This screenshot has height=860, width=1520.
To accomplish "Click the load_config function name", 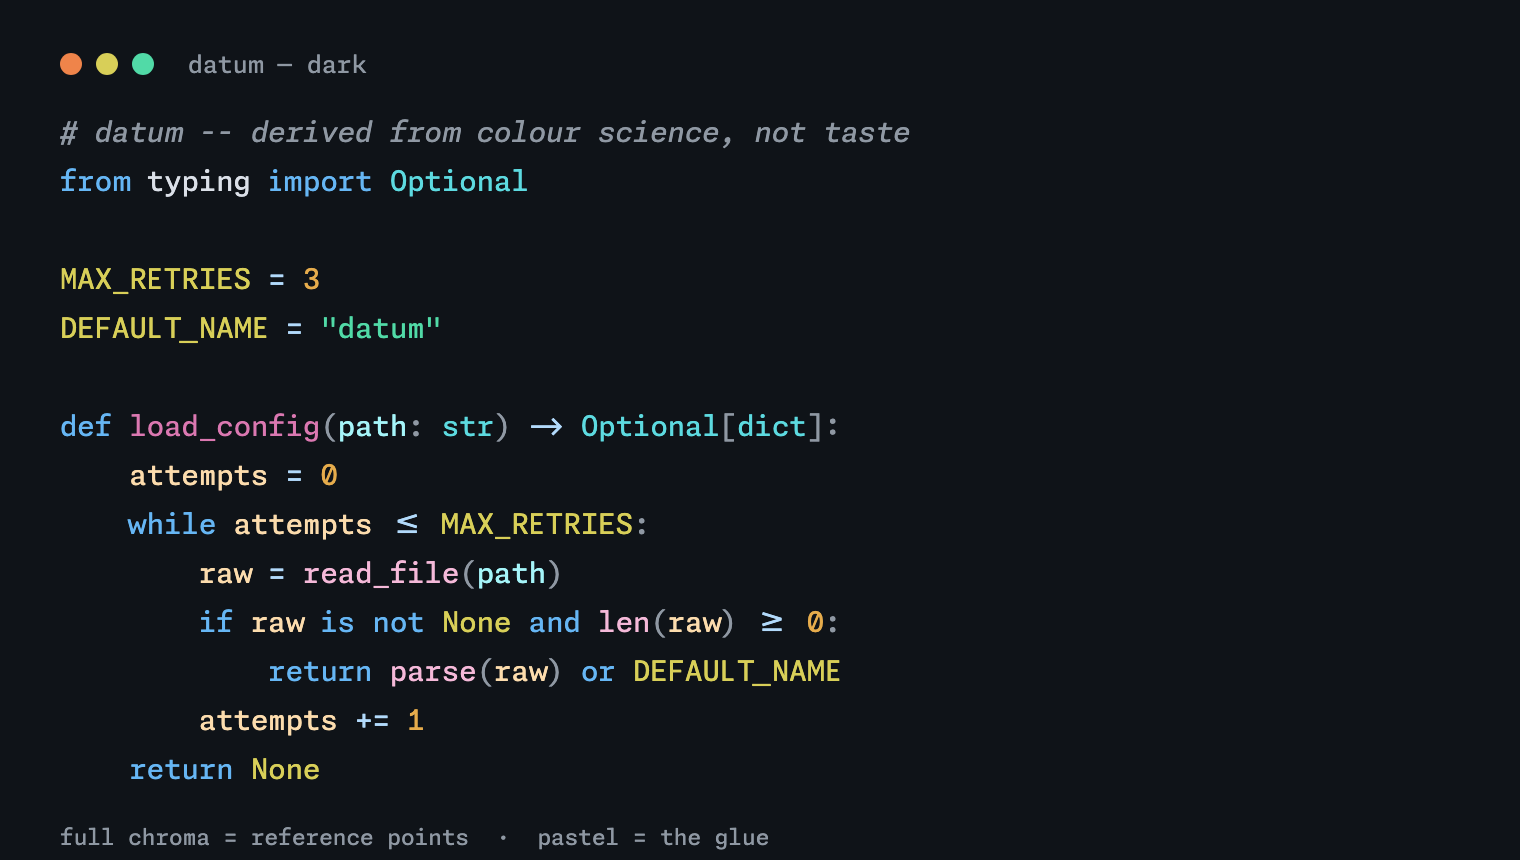I will click(225, 427).
